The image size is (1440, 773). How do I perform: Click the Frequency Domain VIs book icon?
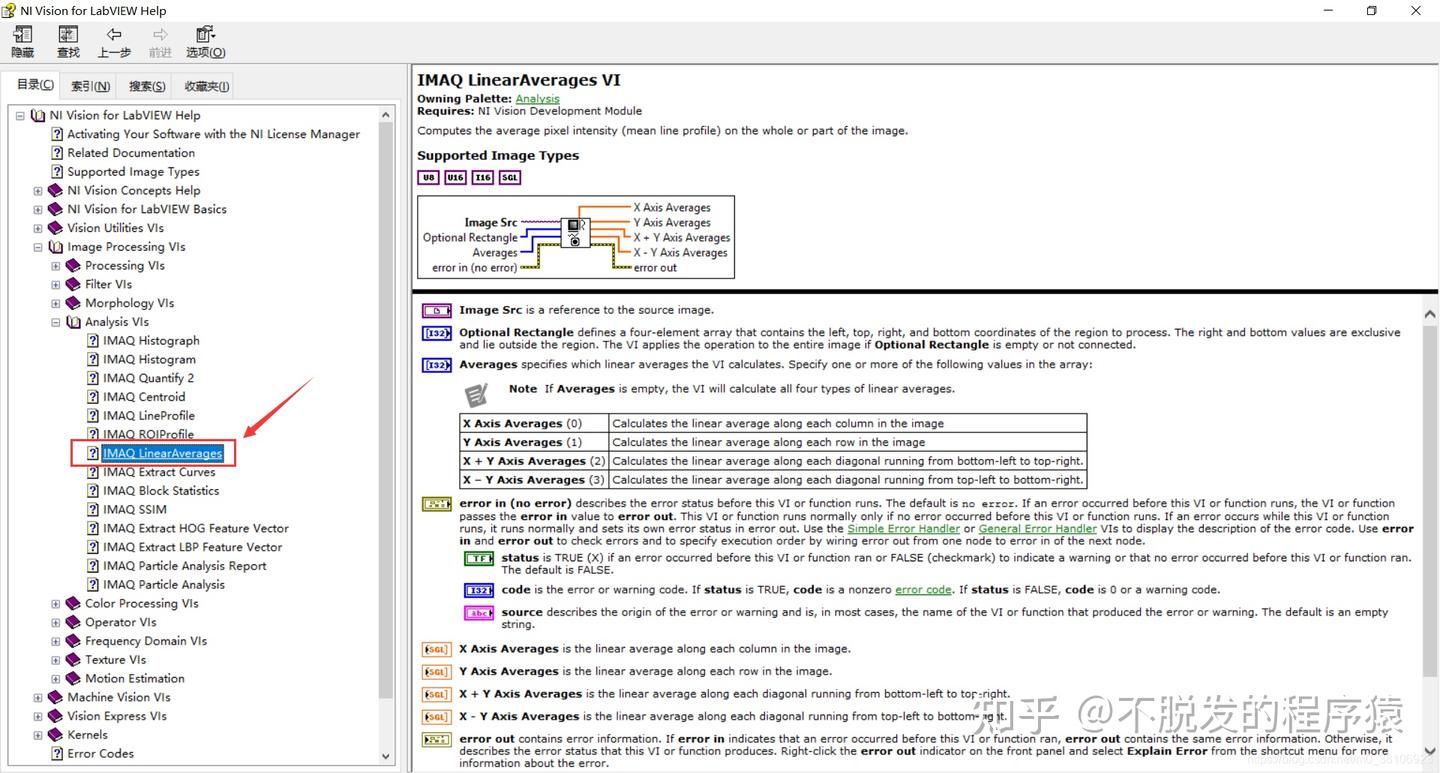tap(73, 641)
